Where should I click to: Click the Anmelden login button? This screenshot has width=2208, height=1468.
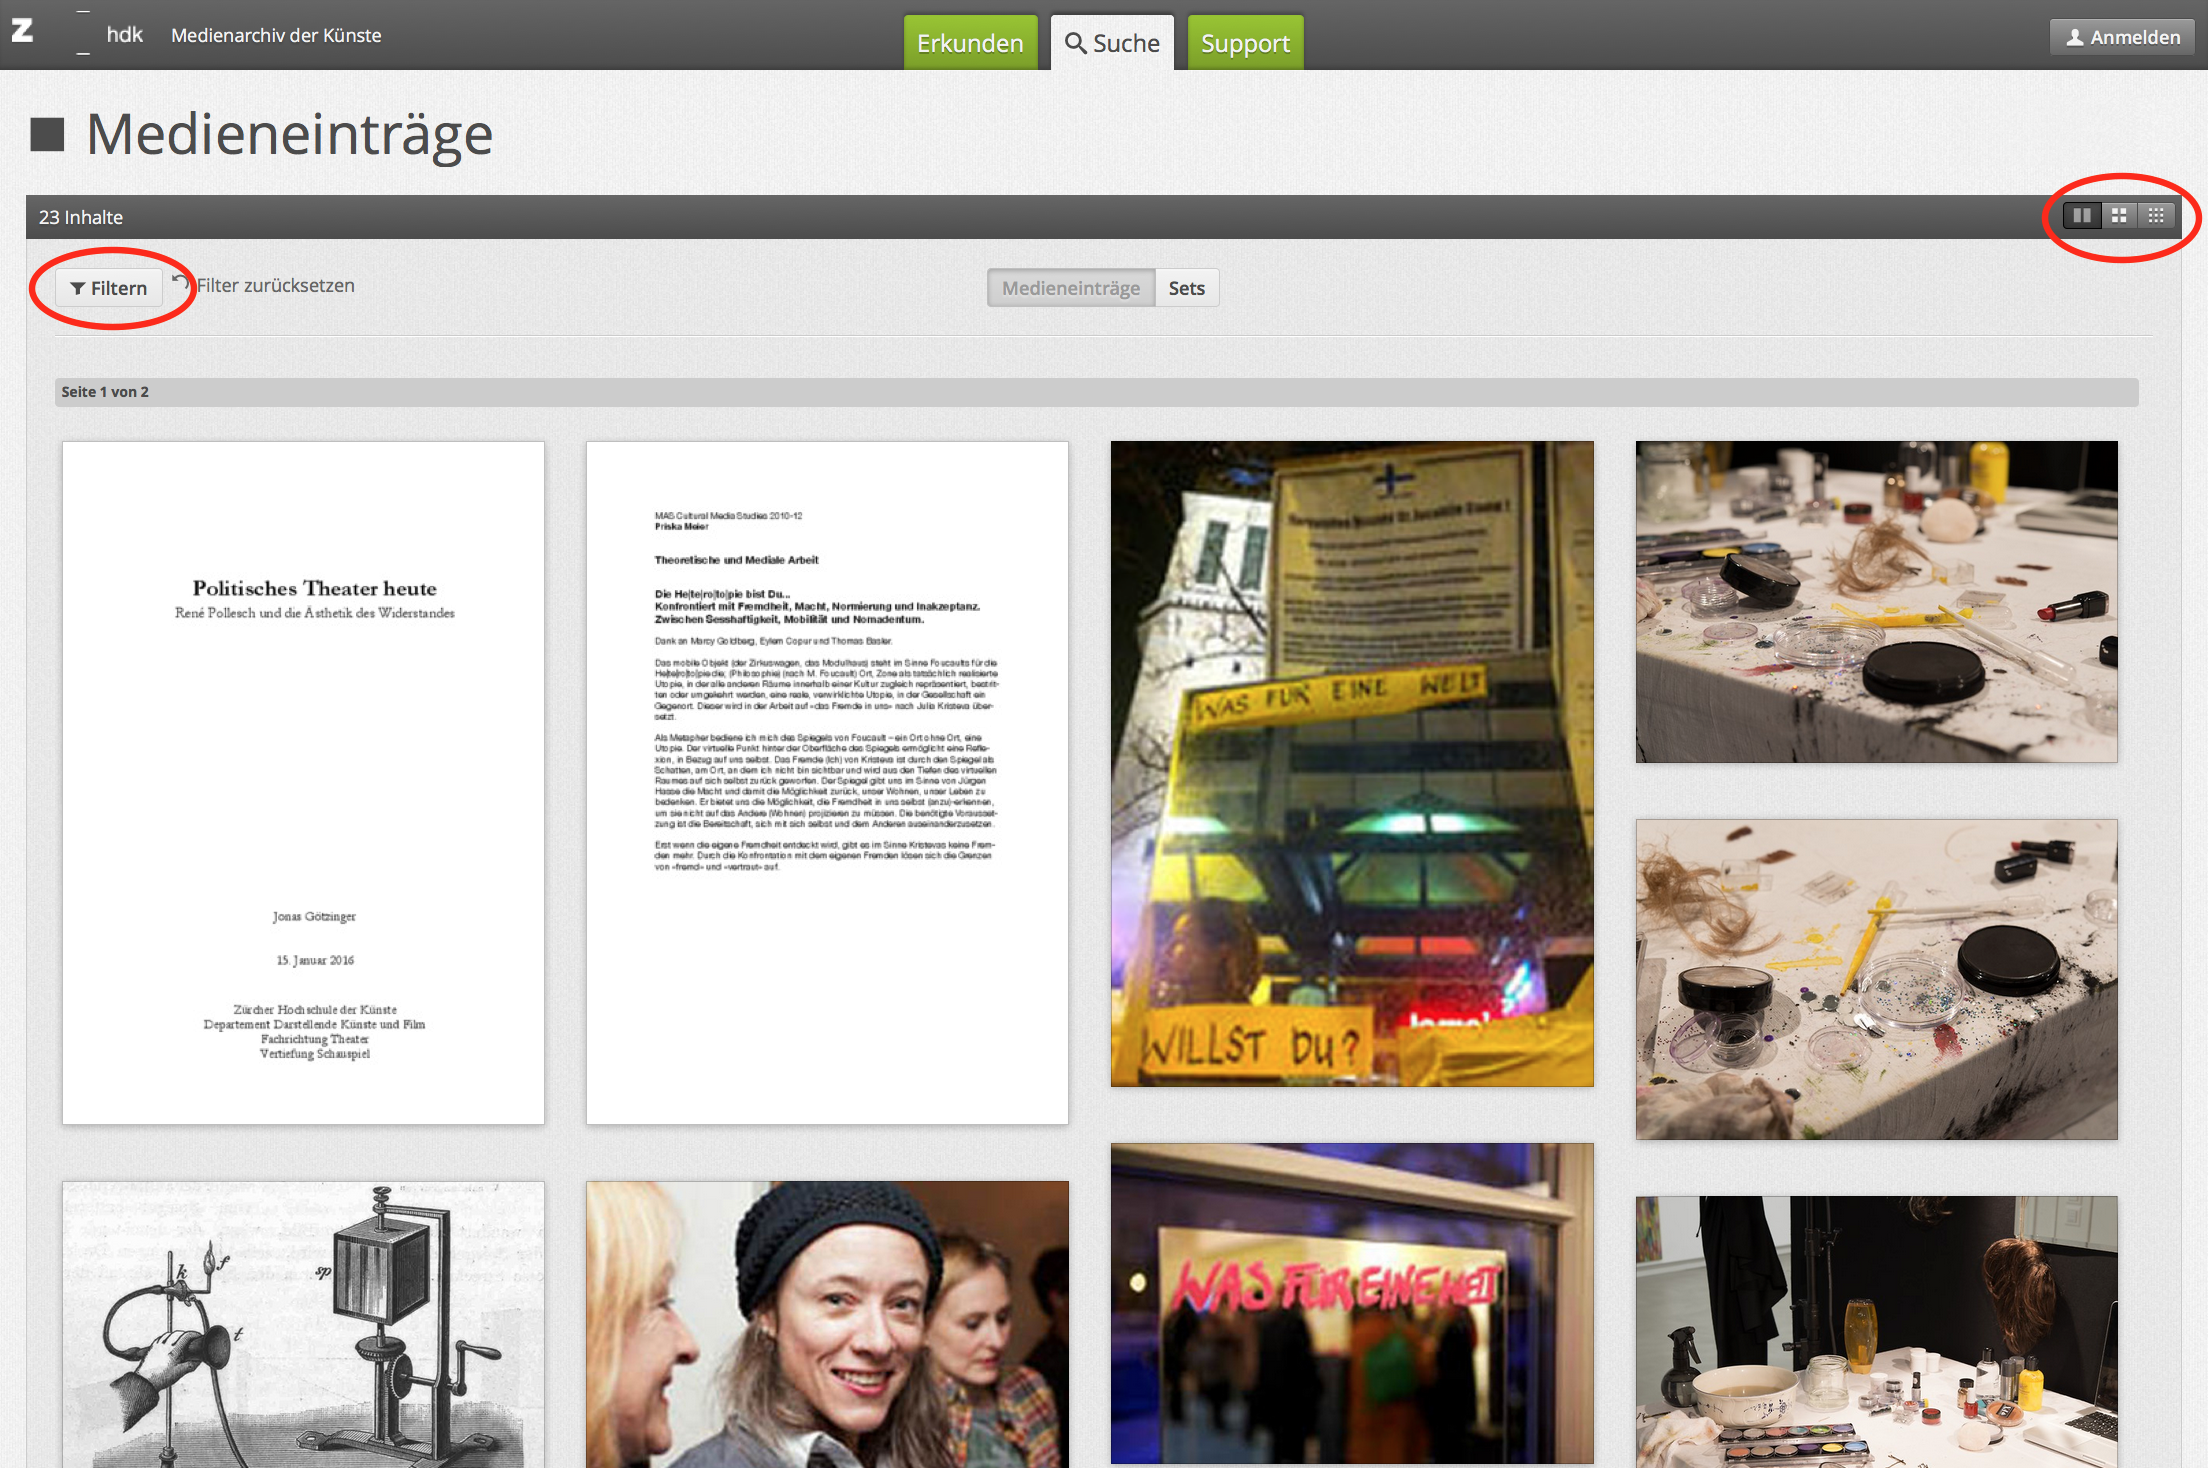(2121, 37)
